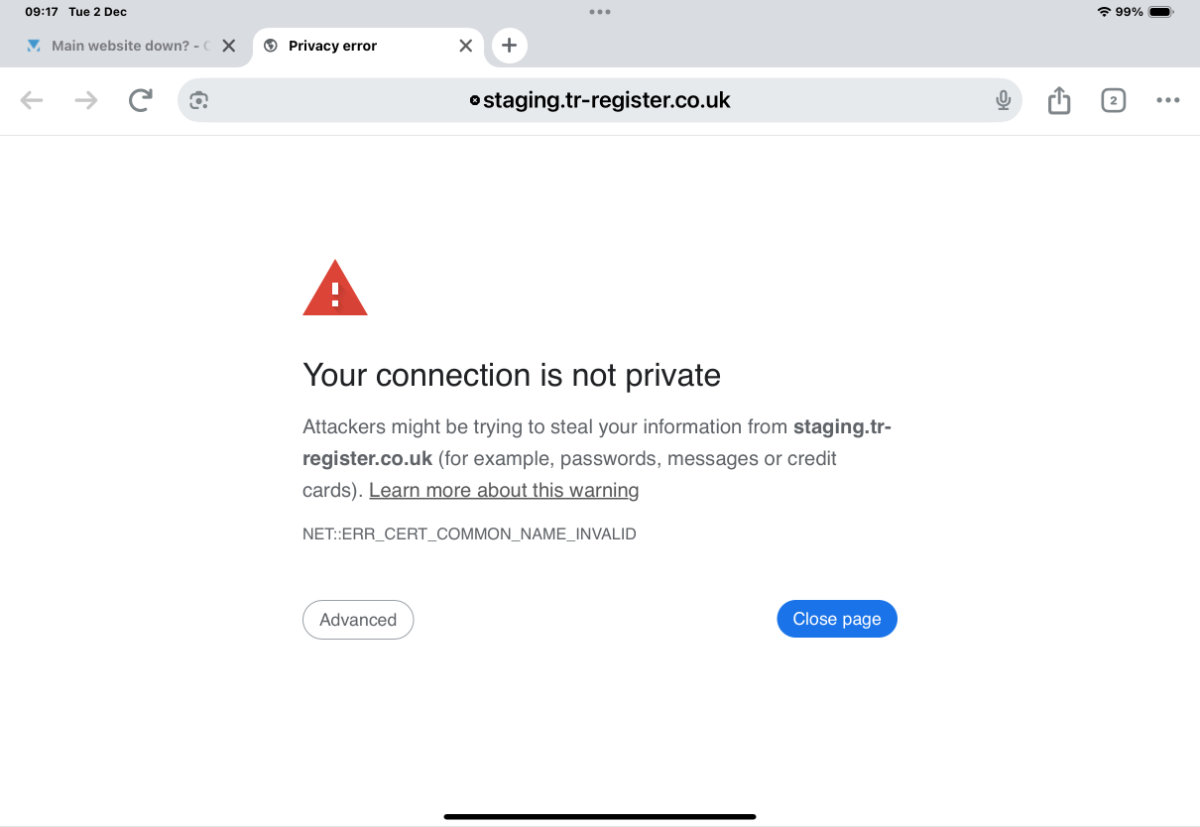This screenshot has height=827, width=1200.
Task: Open the browser's three-dot more menu
Action: click(1168, 100)
